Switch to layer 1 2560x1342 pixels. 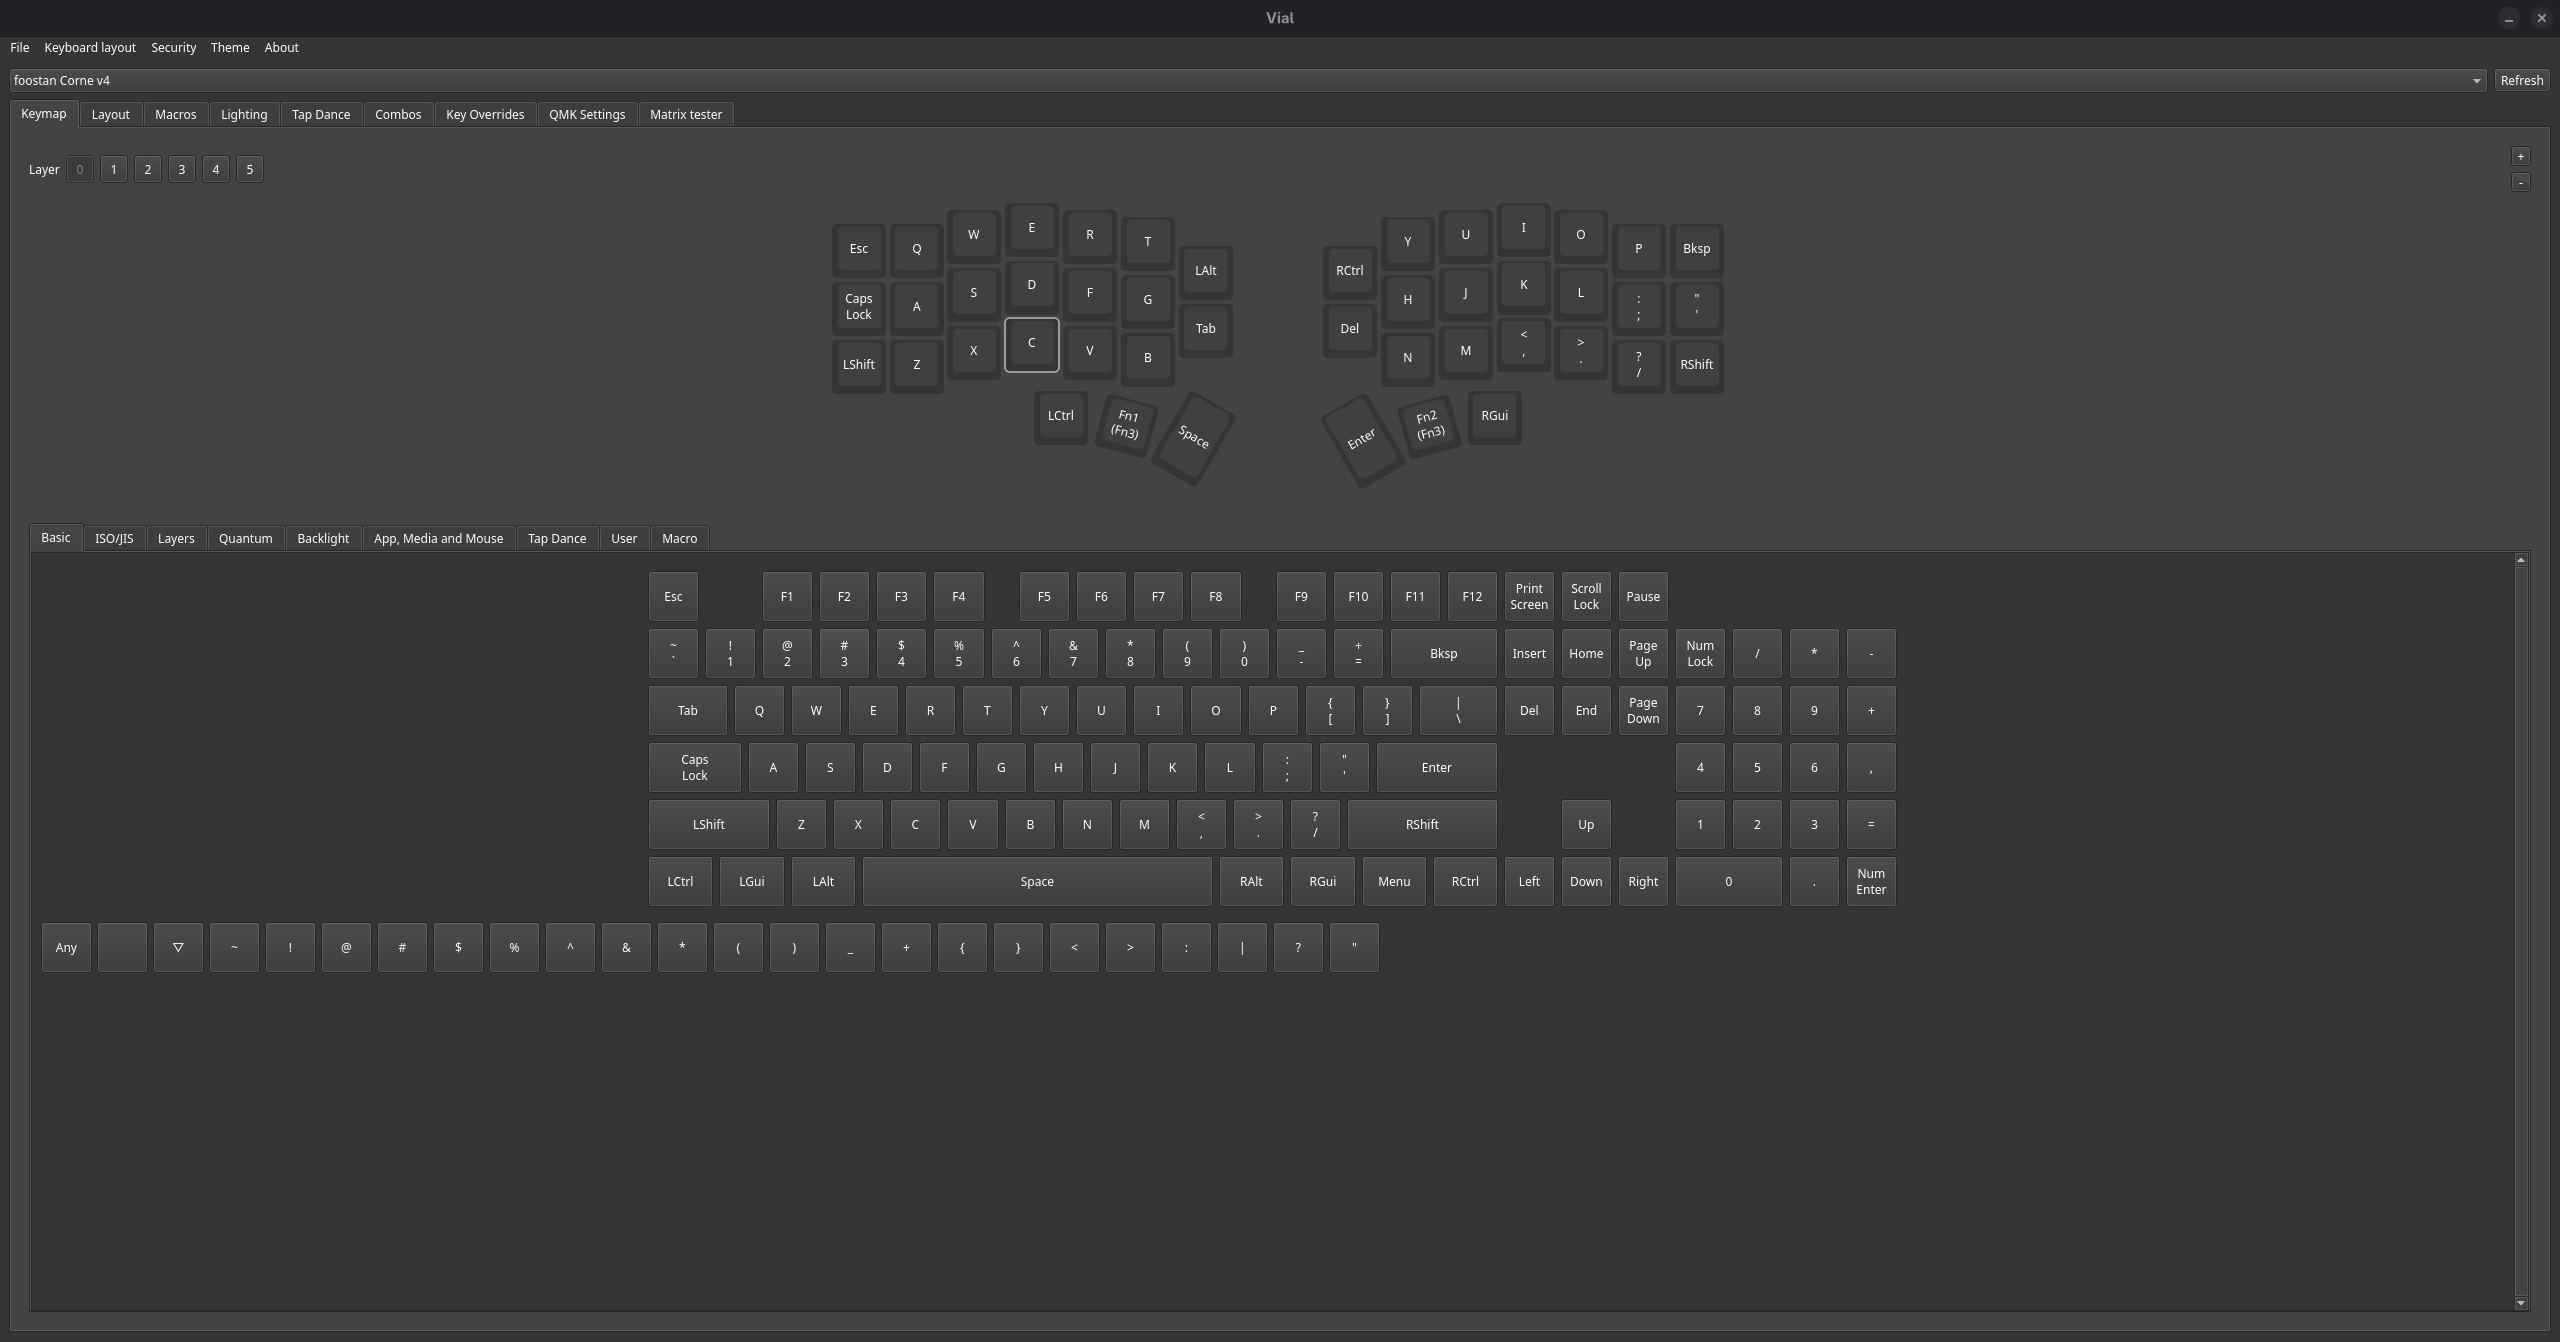tap(113, 169)
